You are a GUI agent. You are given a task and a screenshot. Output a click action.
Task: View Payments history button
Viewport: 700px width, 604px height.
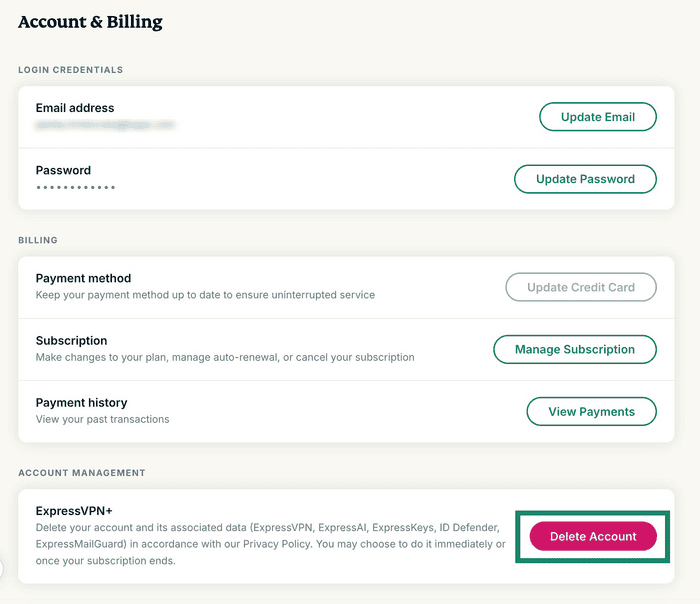coord(592,412)
